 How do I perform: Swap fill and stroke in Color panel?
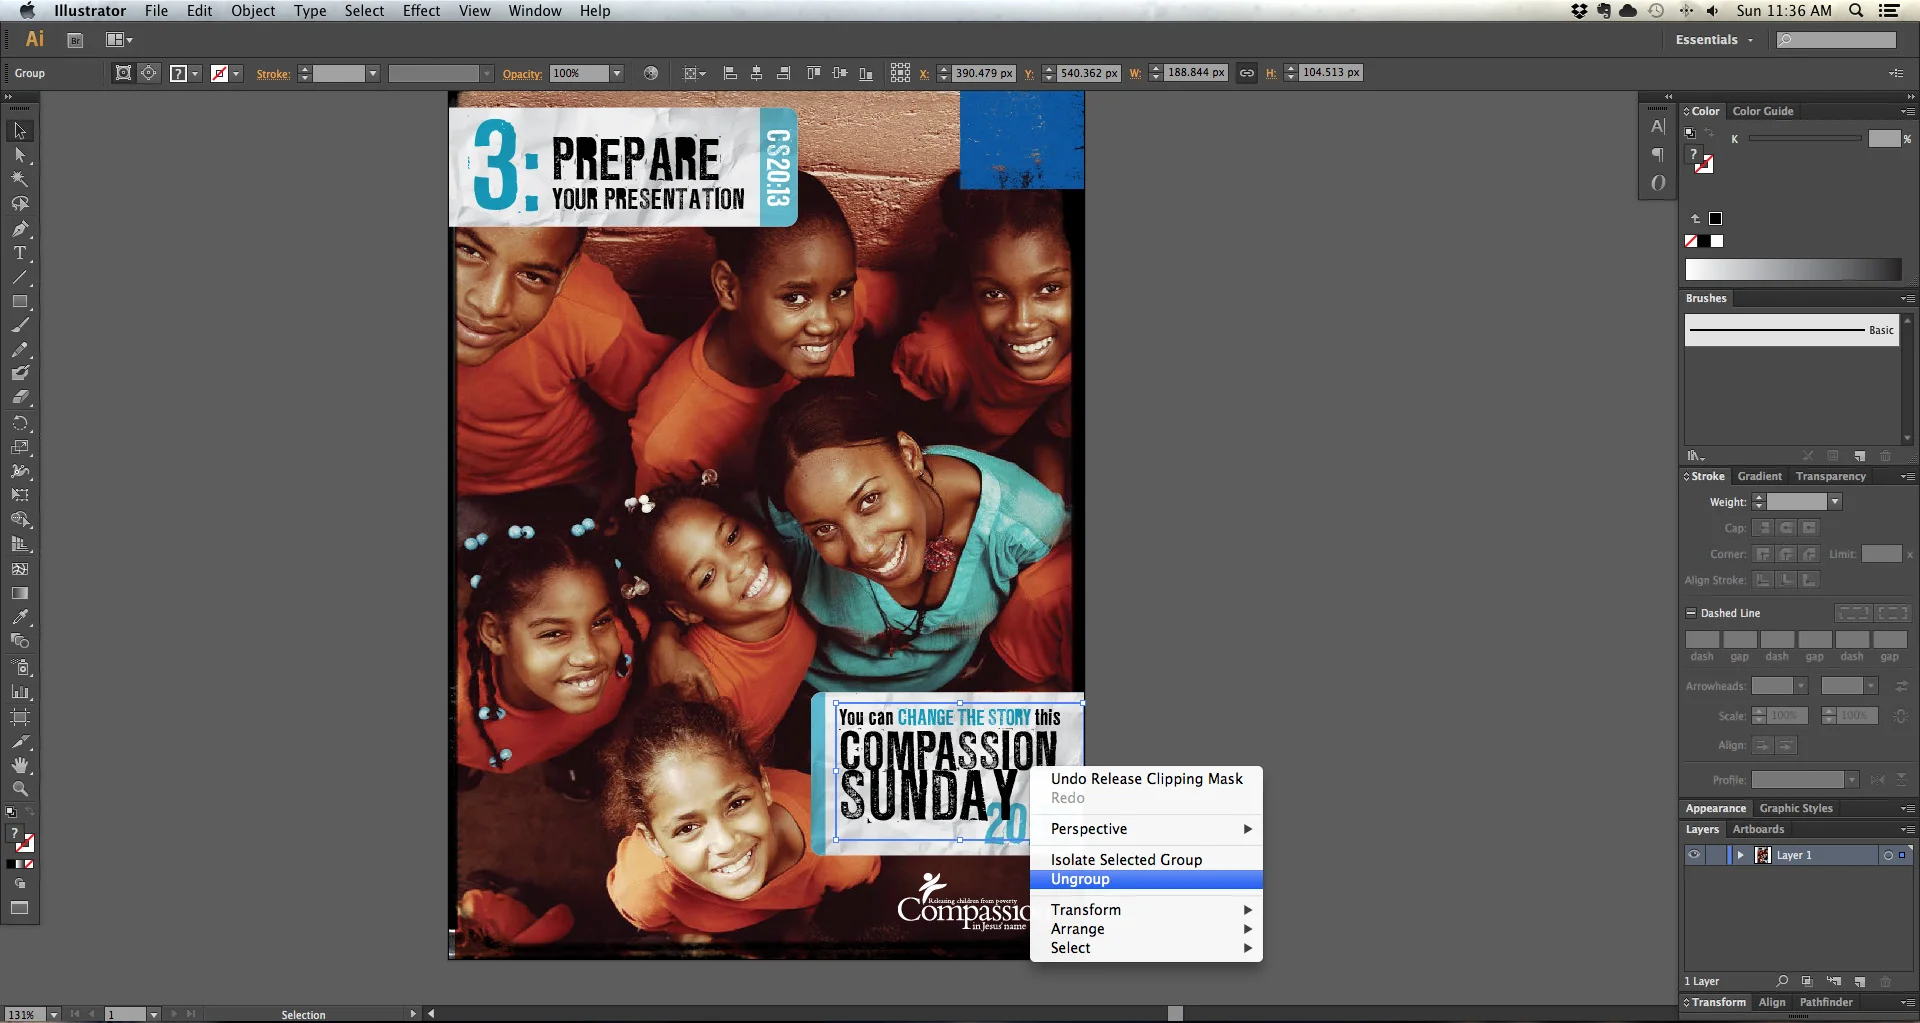point(1710,133)
